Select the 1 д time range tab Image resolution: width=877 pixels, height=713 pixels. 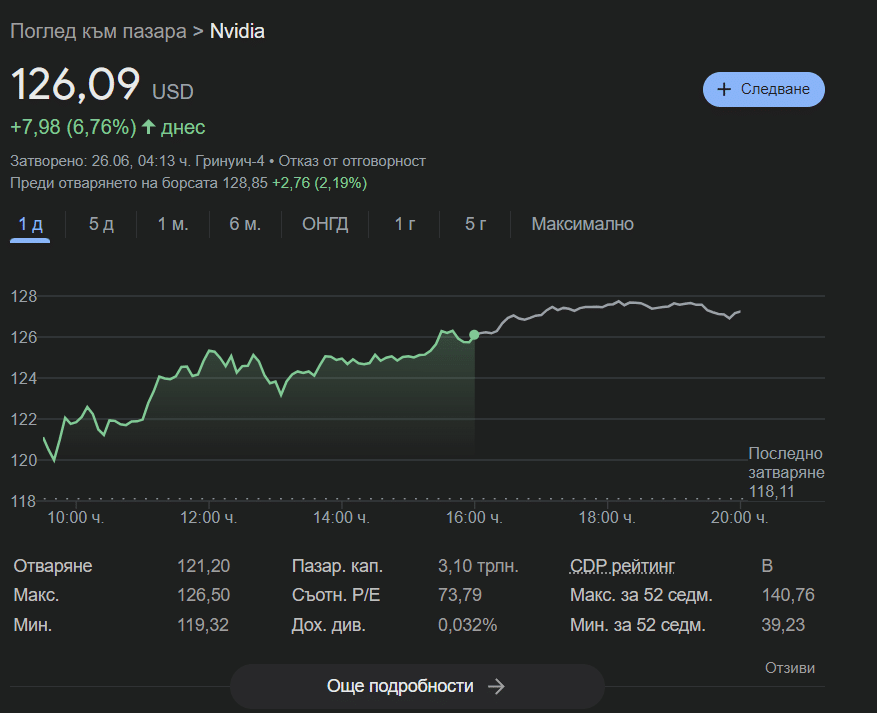click(x=30, y=224)
